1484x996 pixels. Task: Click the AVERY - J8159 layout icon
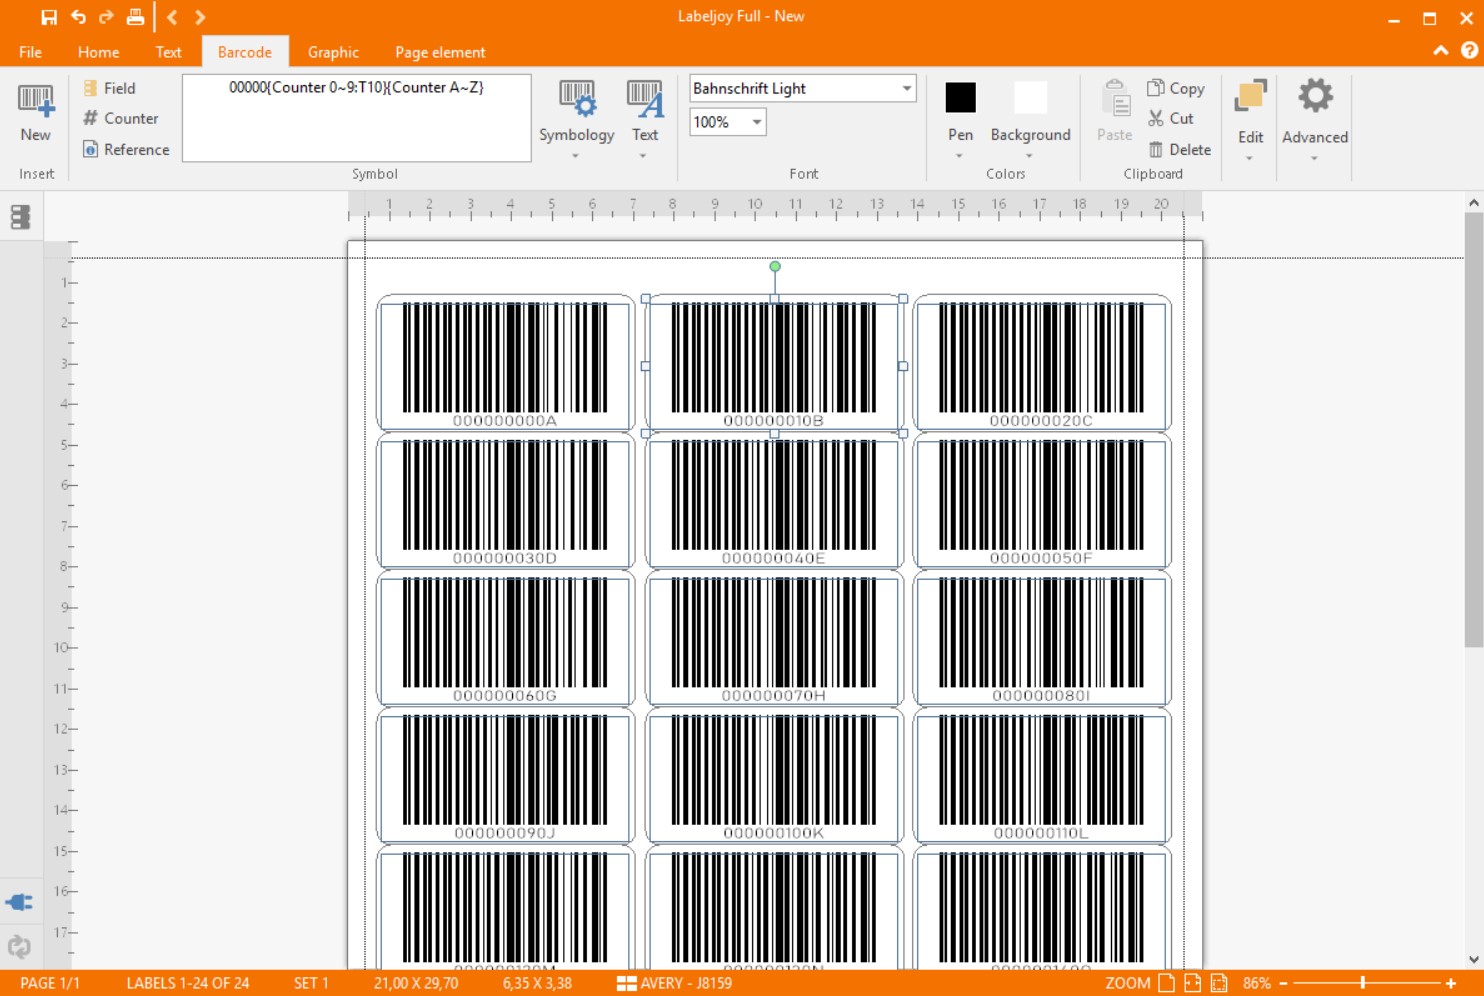[627, 983]
